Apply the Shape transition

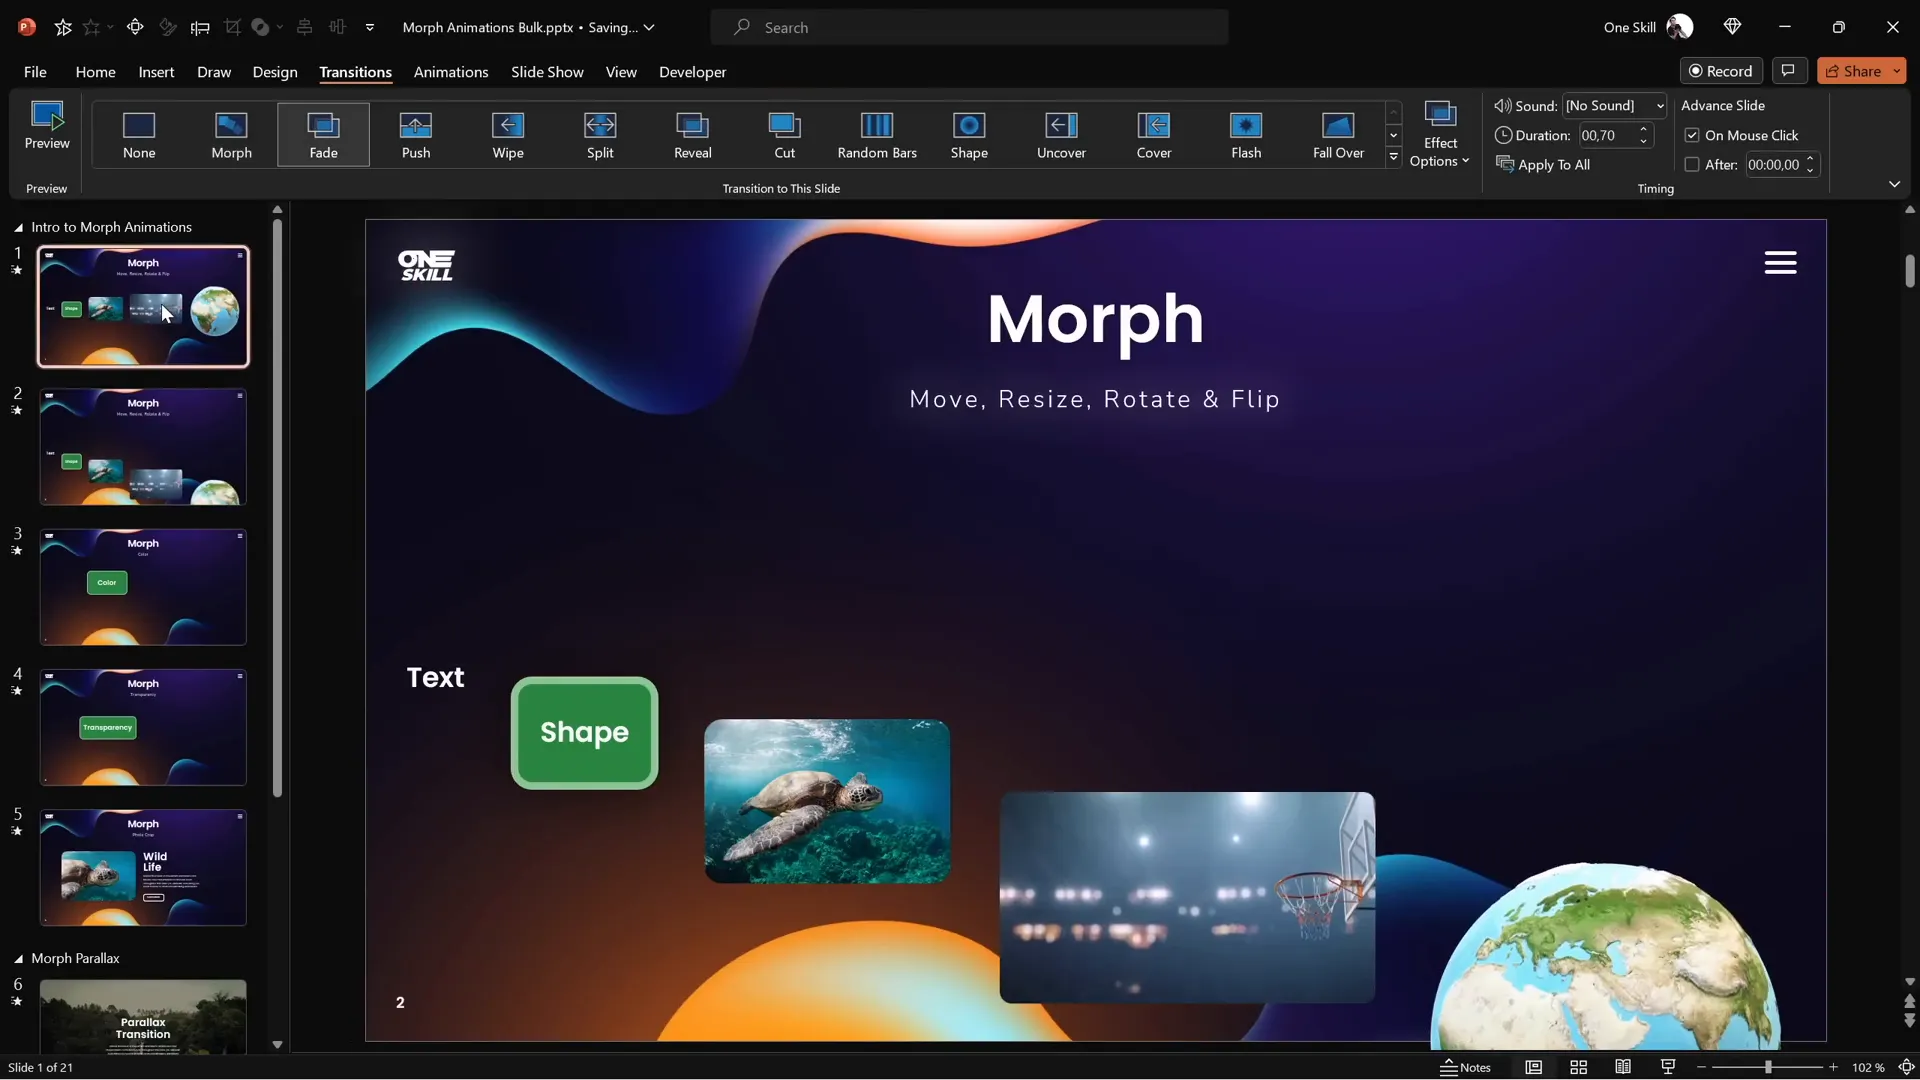969,135
